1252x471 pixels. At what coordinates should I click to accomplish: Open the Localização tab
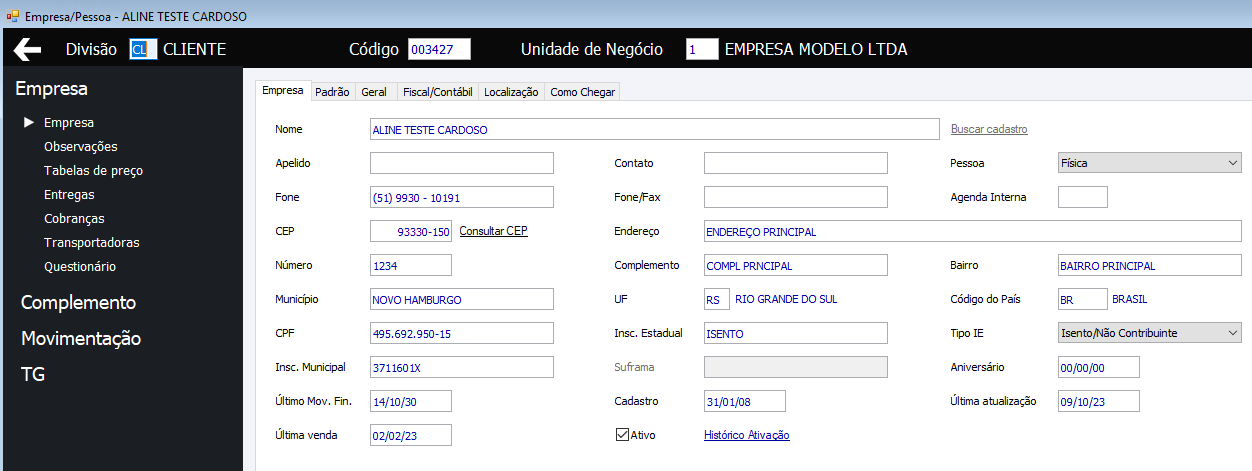tap(511, 92)
